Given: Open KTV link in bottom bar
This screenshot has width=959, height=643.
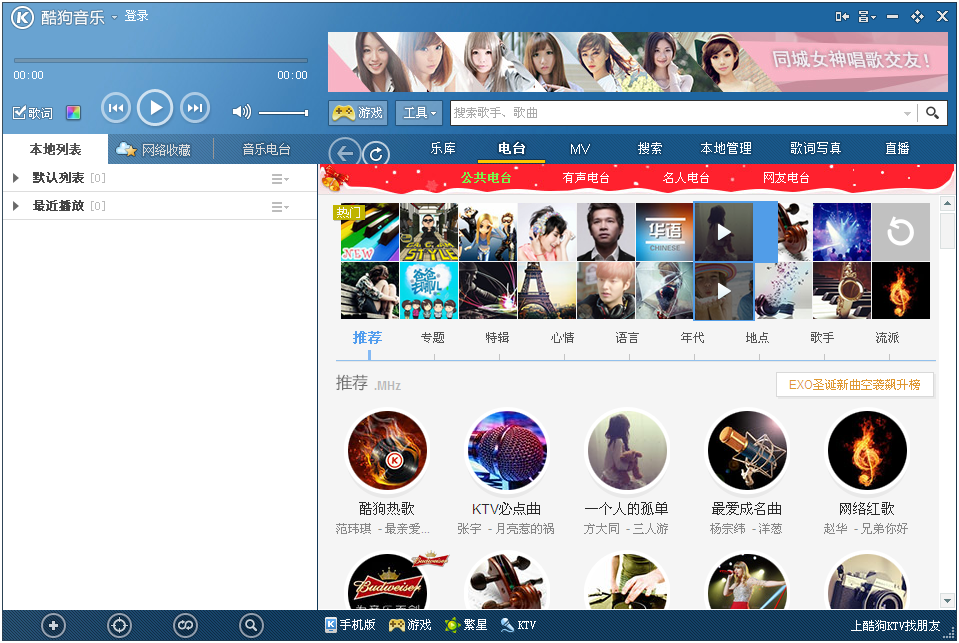Looking at the screenshot, I should coord(518,625).
